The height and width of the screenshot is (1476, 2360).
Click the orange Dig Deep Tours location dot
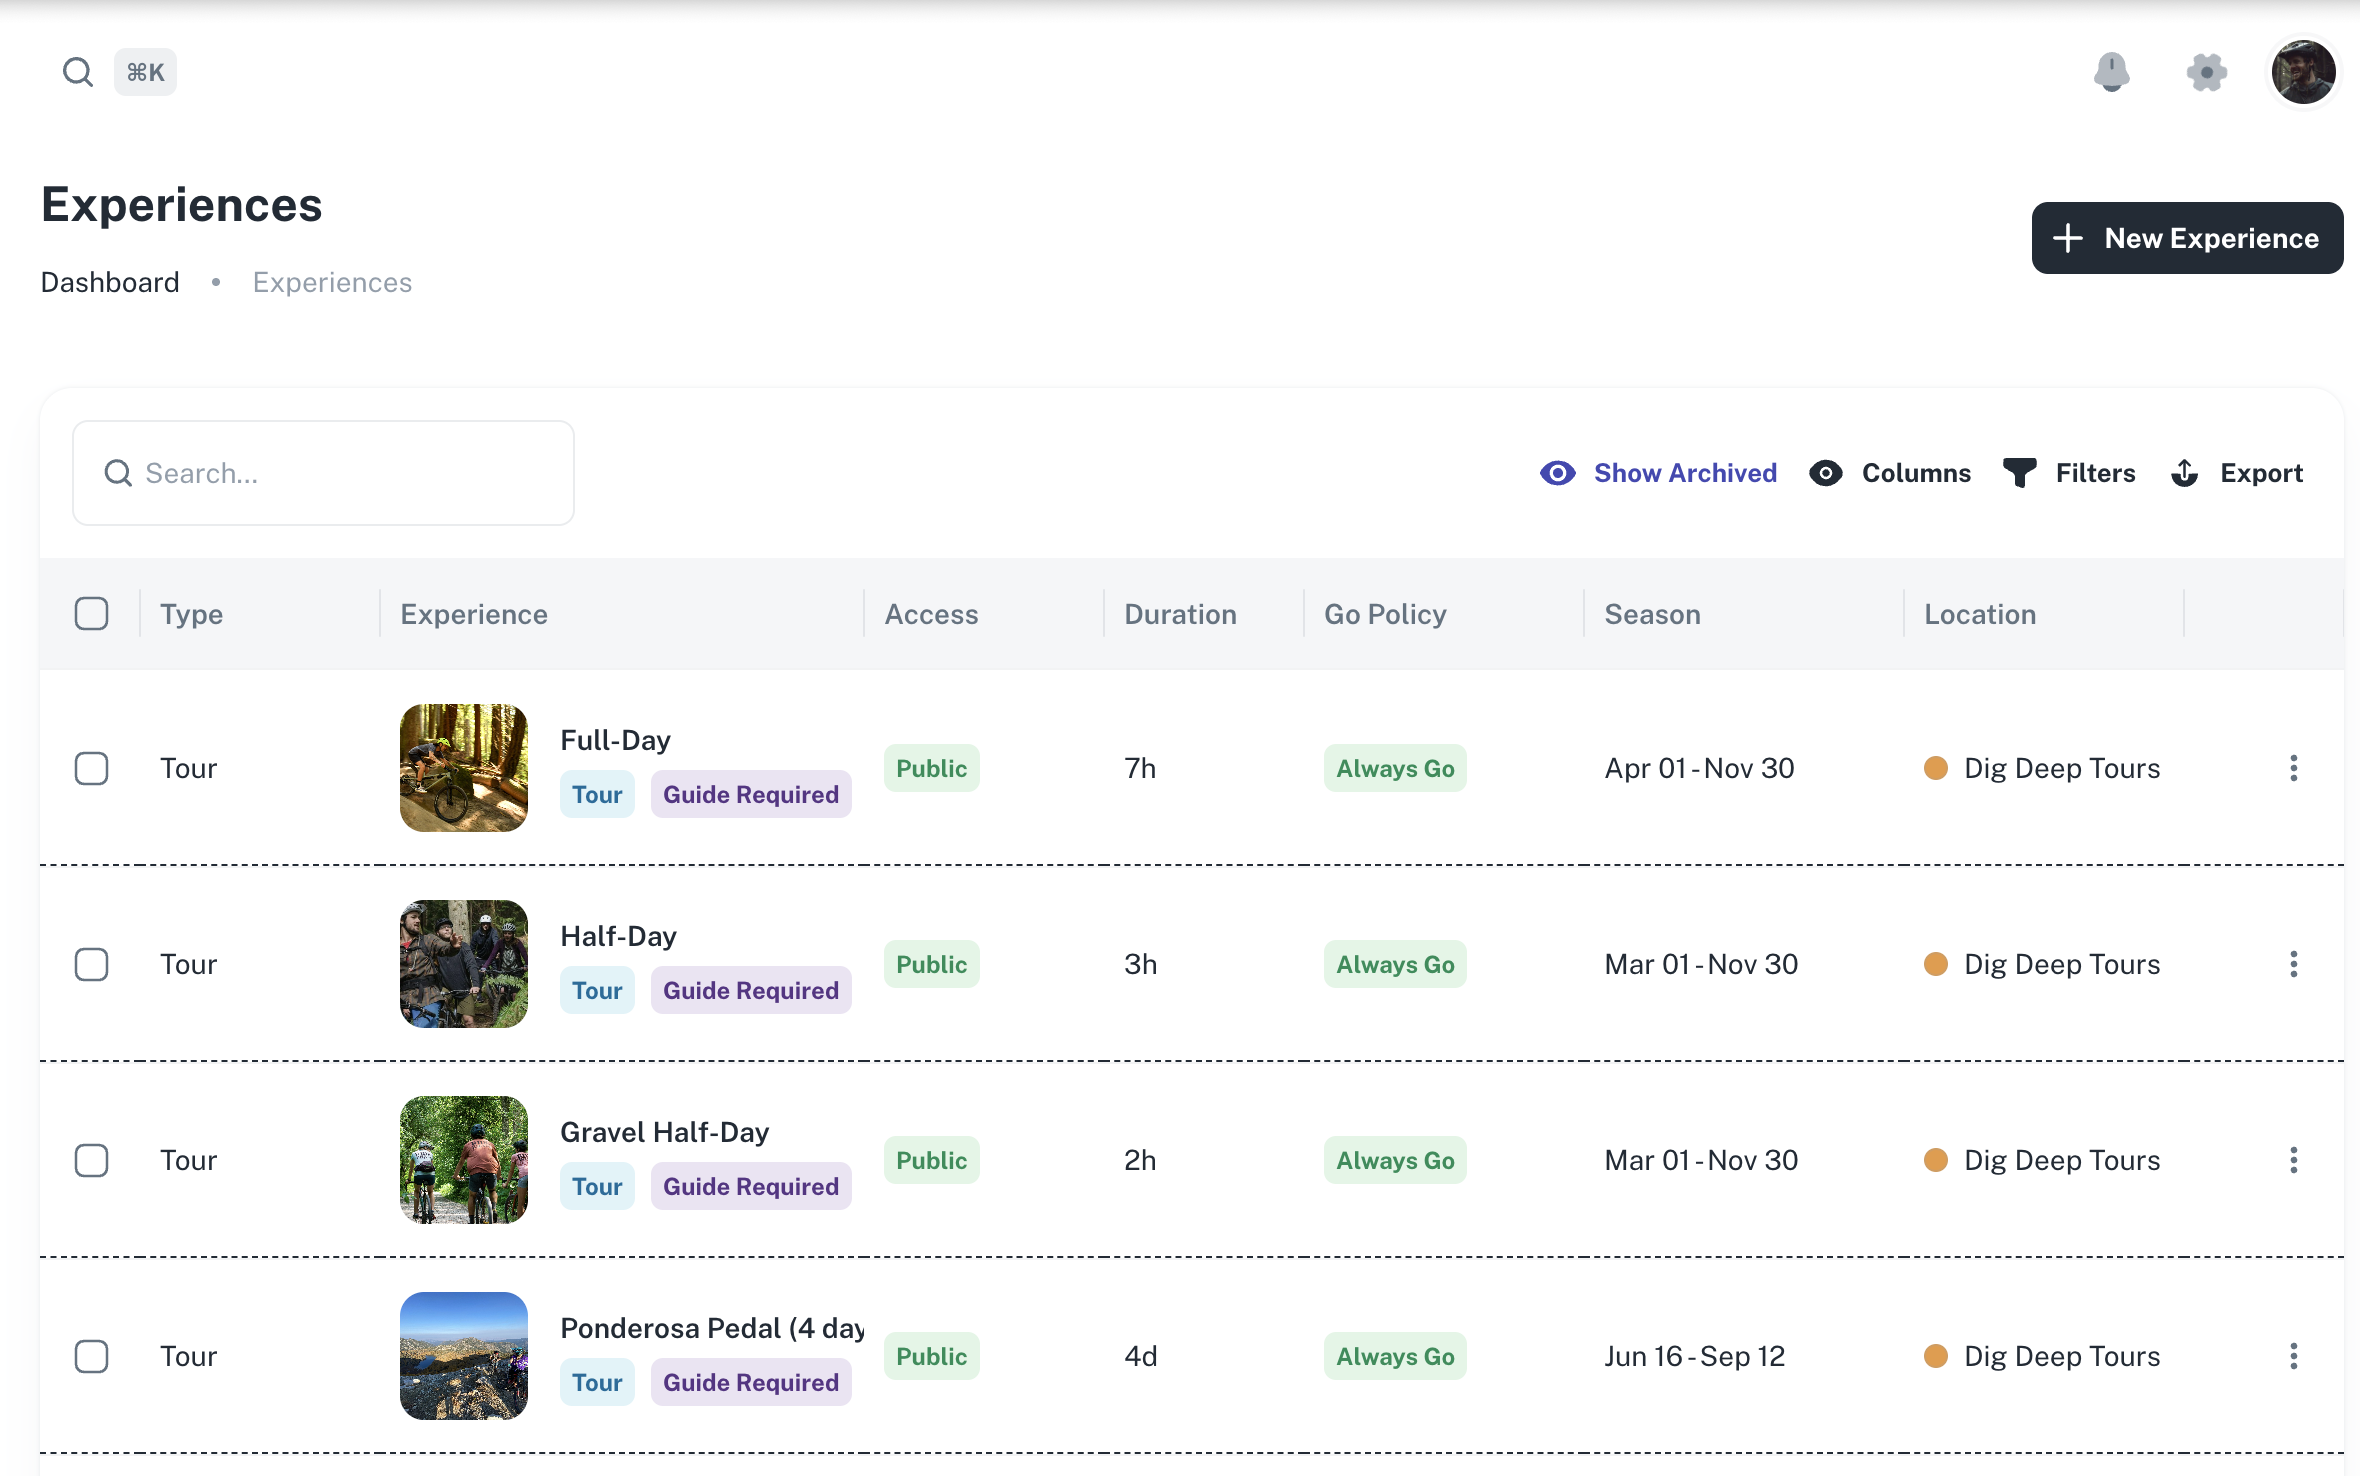pyautogui.click(x=1936, y=768)
